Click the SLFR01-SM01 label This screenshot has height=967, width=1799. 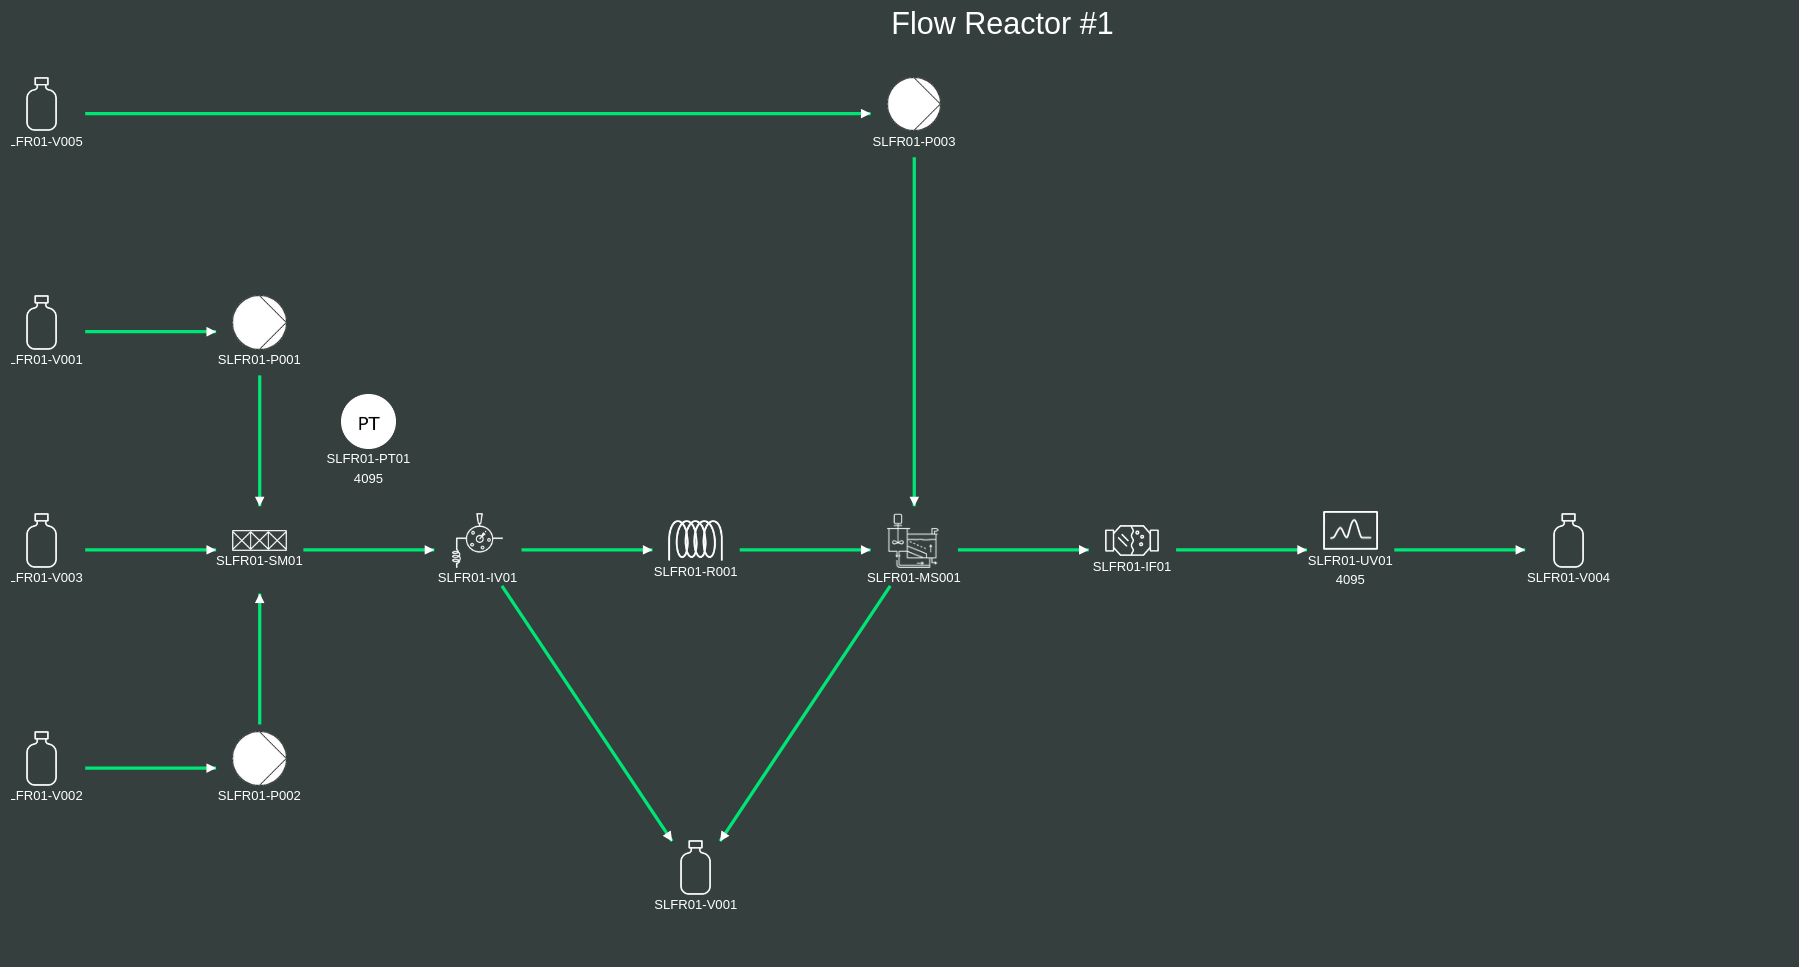259,561
